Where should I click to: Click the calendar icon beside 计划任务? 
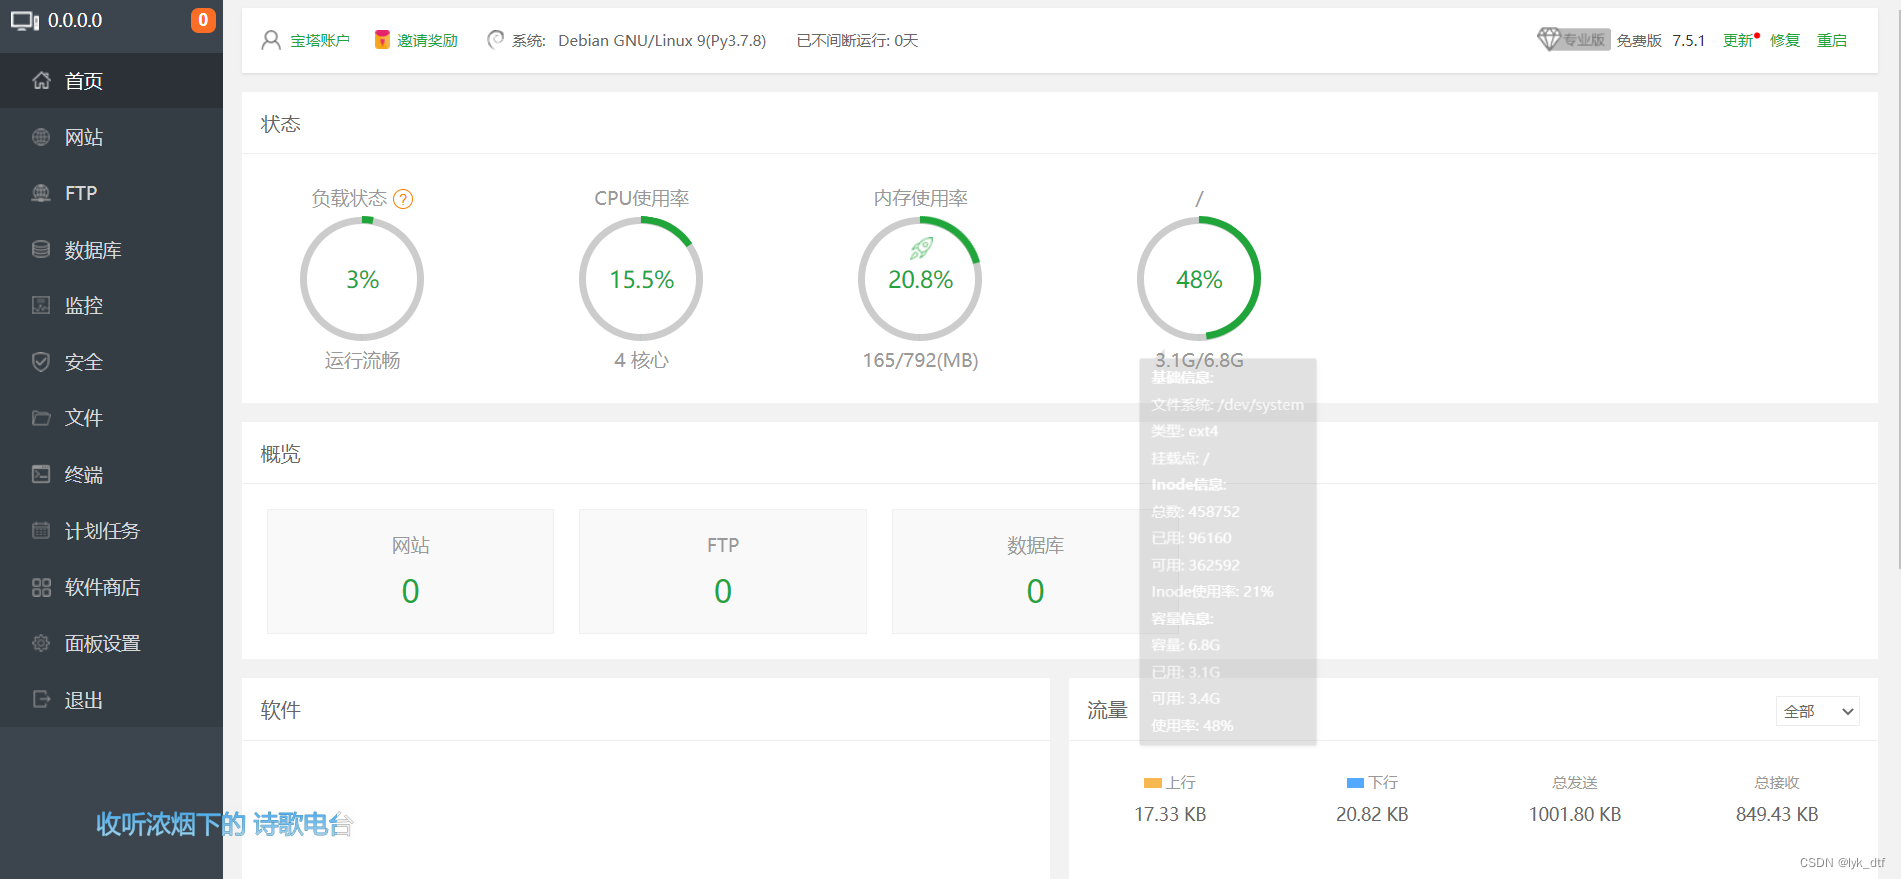click(x=41, y=530)
